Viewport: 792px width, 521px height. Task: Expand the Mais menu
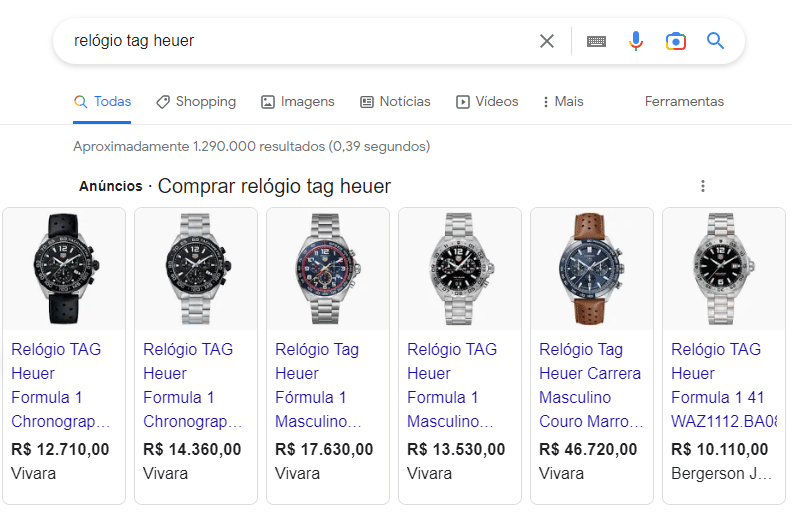point(563,102)
